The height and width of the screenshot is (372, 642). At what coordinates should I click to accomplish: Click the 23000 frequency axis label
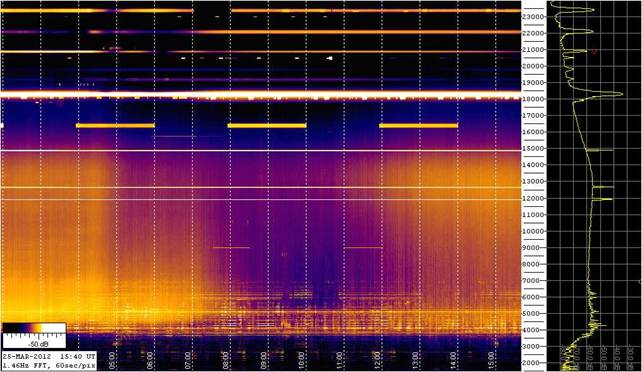pos(533,16)
